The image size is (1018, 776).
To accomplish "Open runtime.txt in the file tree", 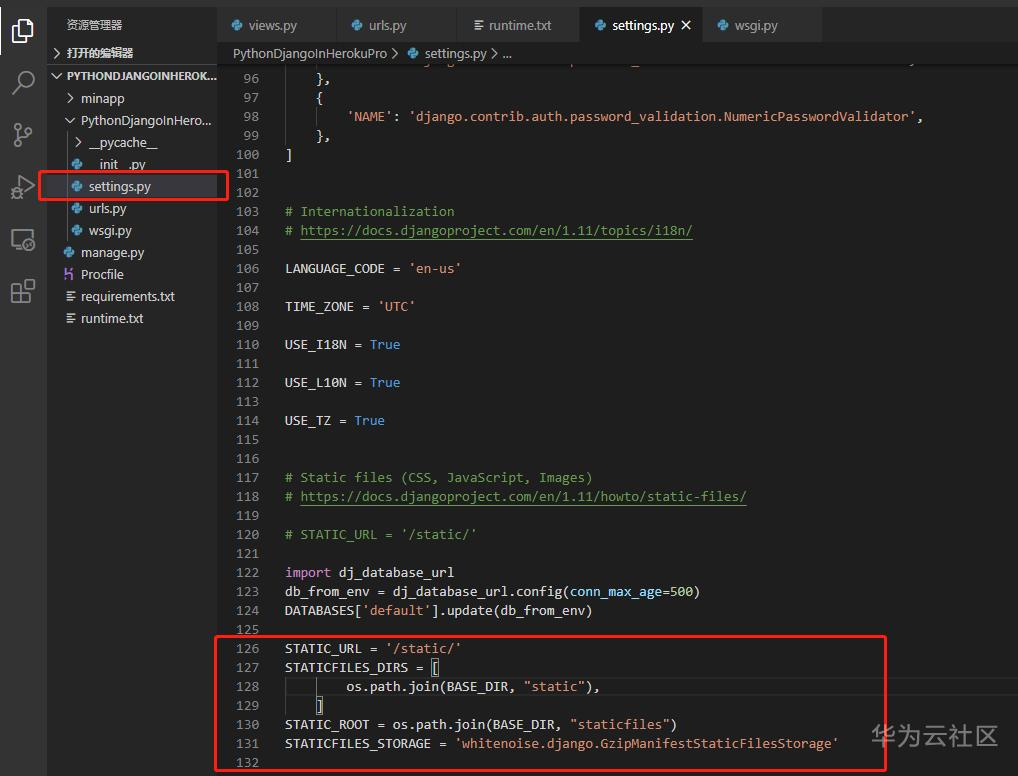I will pyautogui.click(x=132, y=319).
